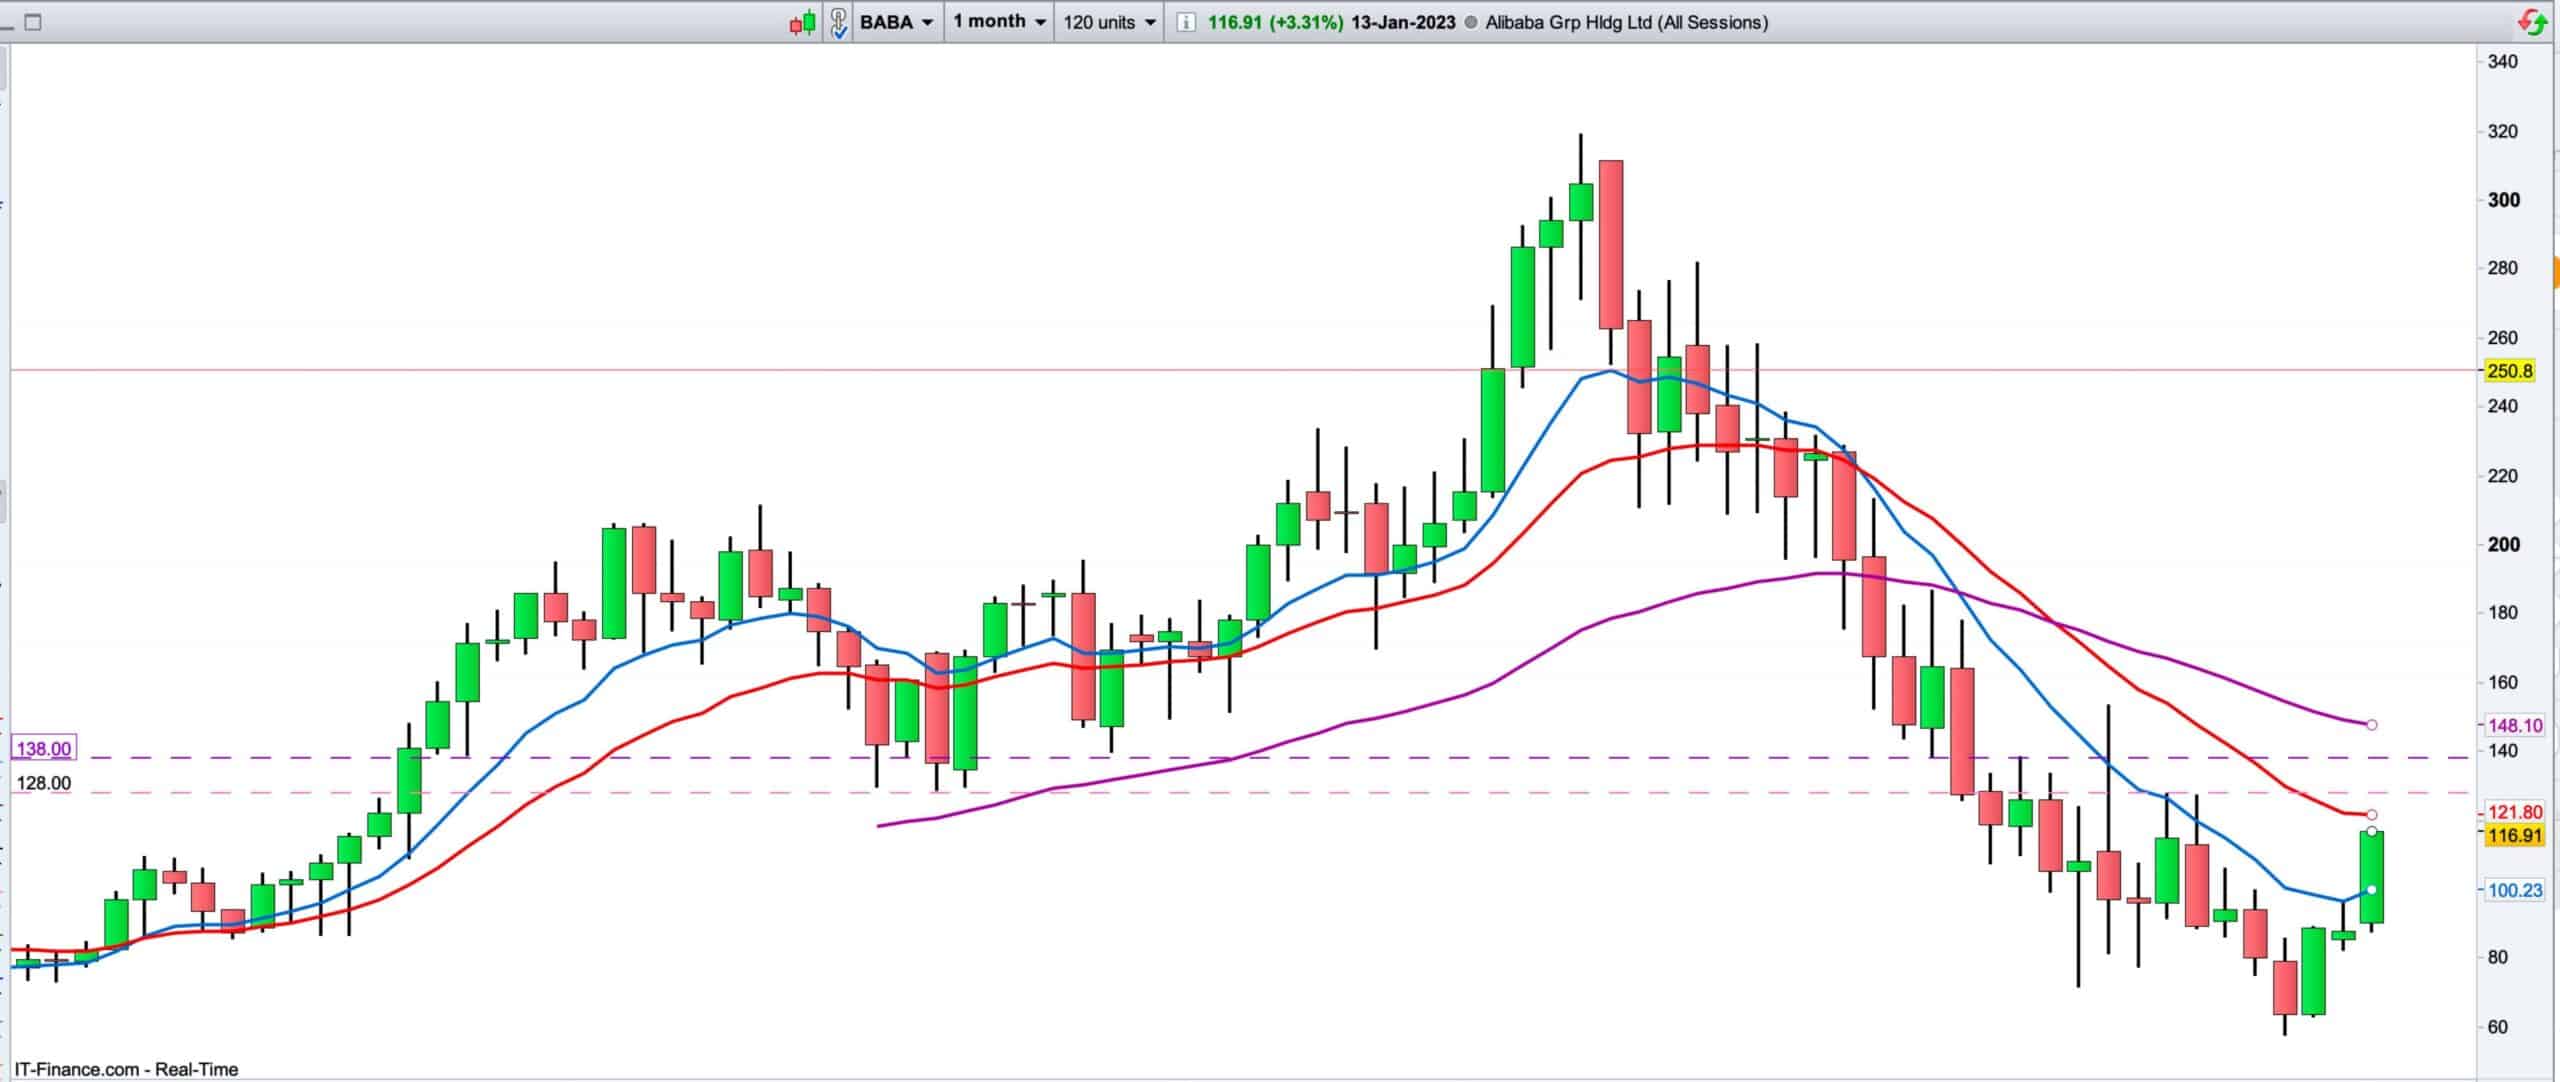Click the instrument info icon

pos(1185,22)
